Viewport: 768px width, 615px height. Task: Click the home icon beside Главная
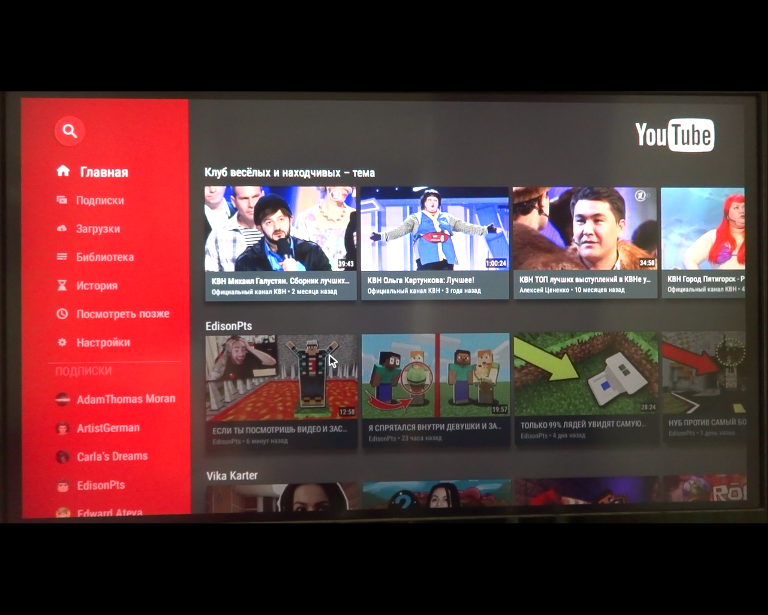point(63,171)
